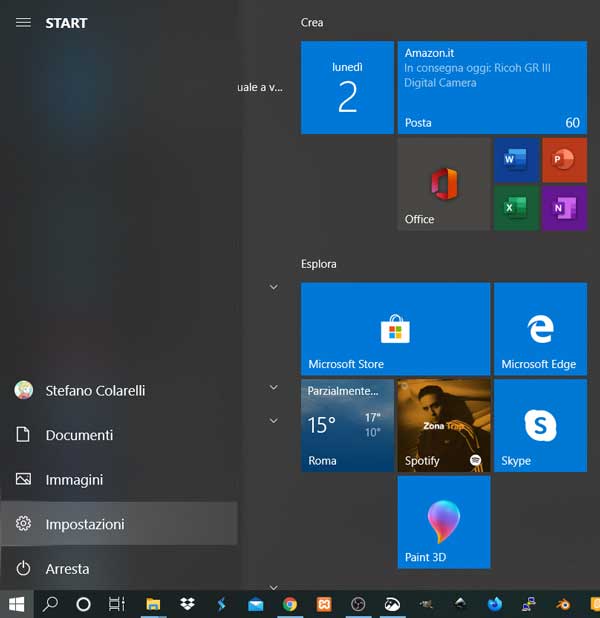
Task: Open File Explorer from the taskbar
Action: (153, 604)
